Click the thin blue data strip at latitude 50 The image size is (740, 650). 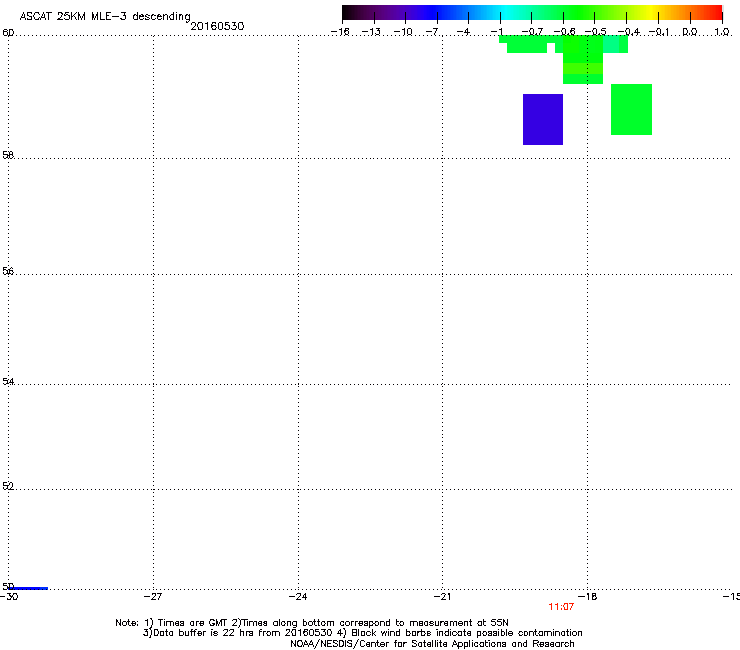pyautogui.click(x=28, y=588)
